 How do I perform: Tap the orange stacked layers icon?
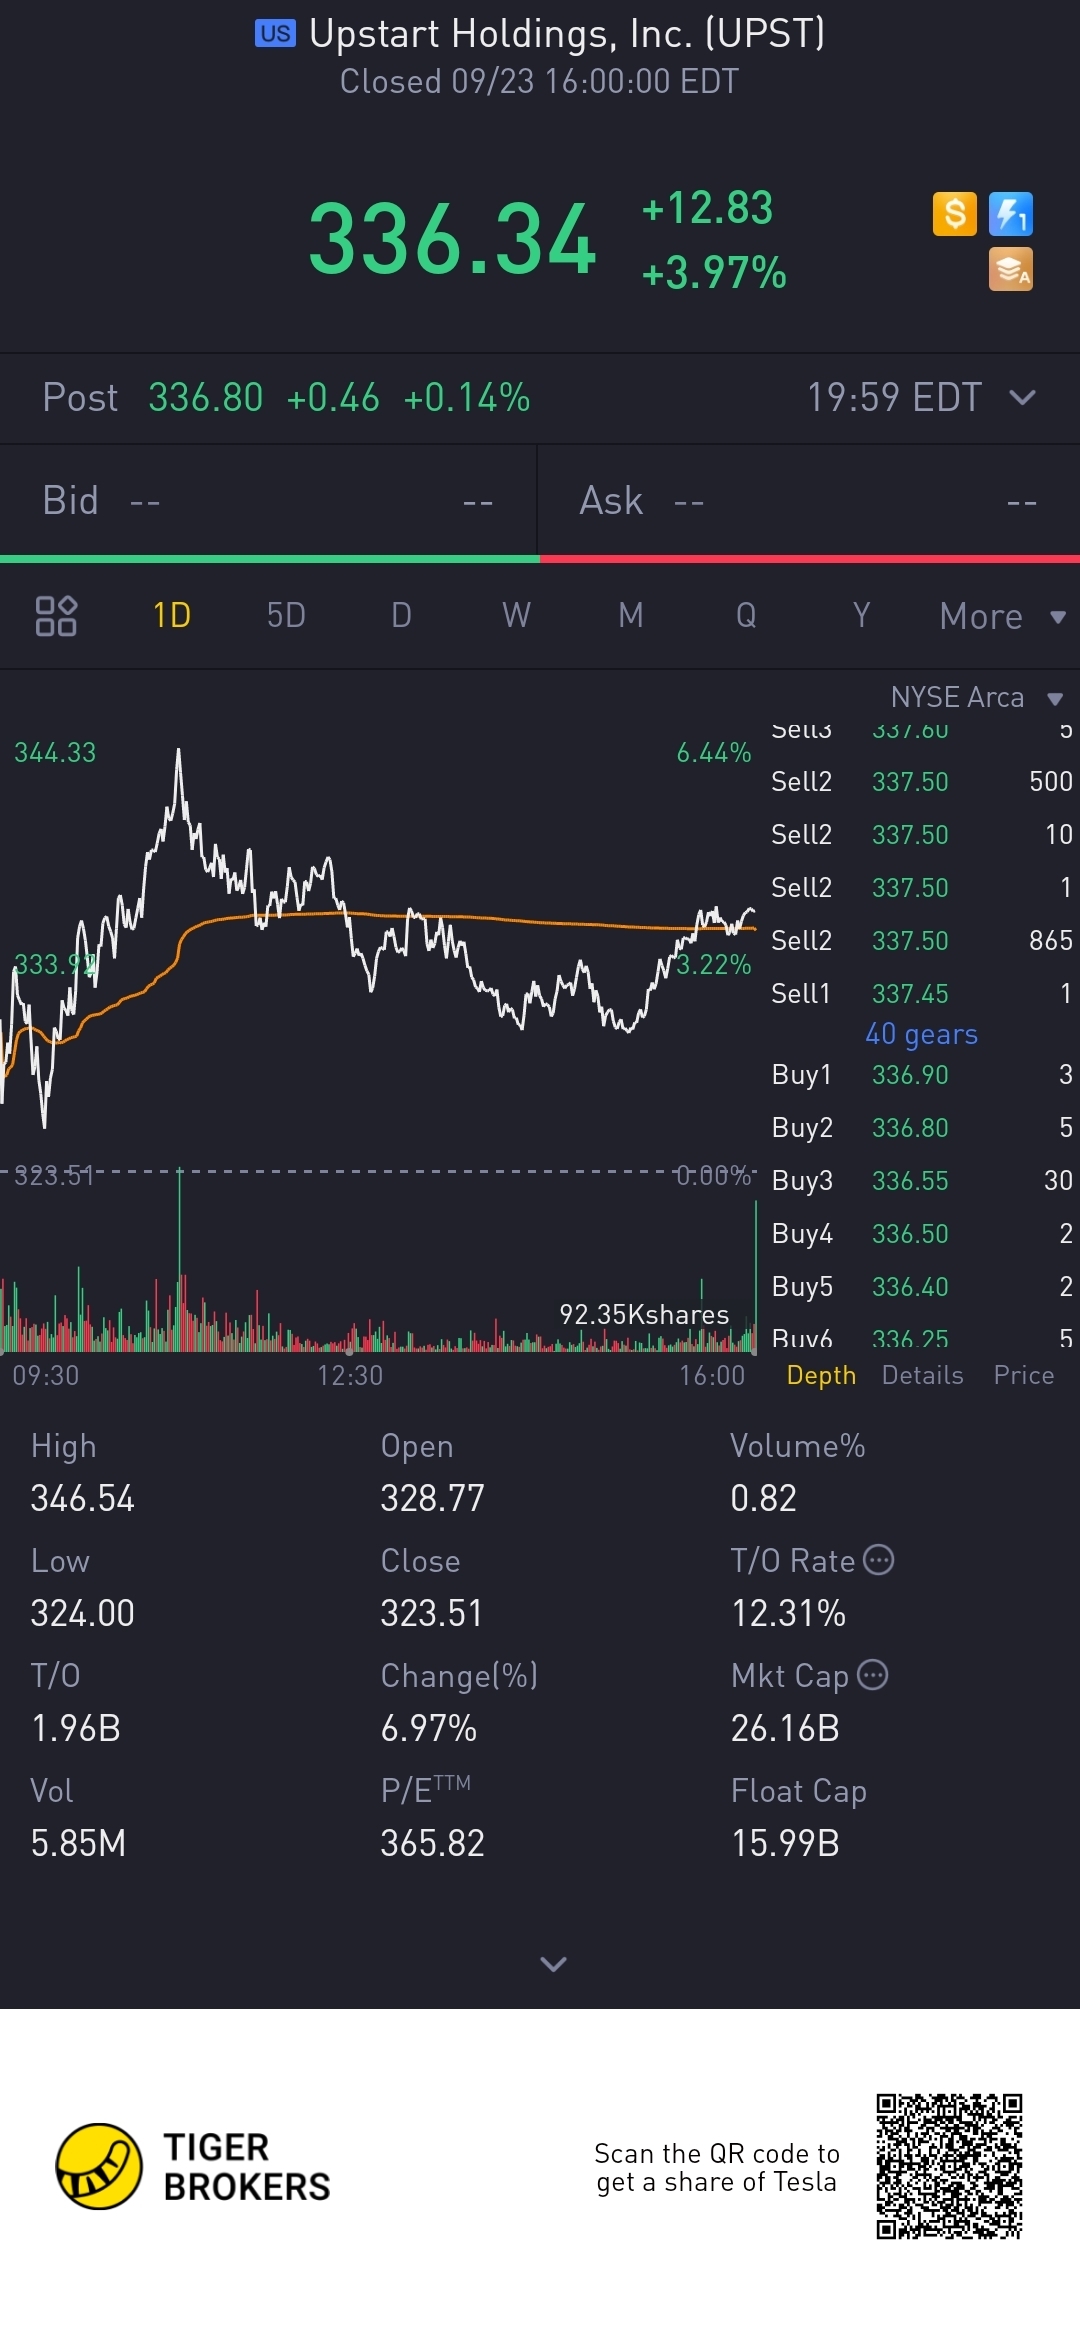tap(1010, 270)
